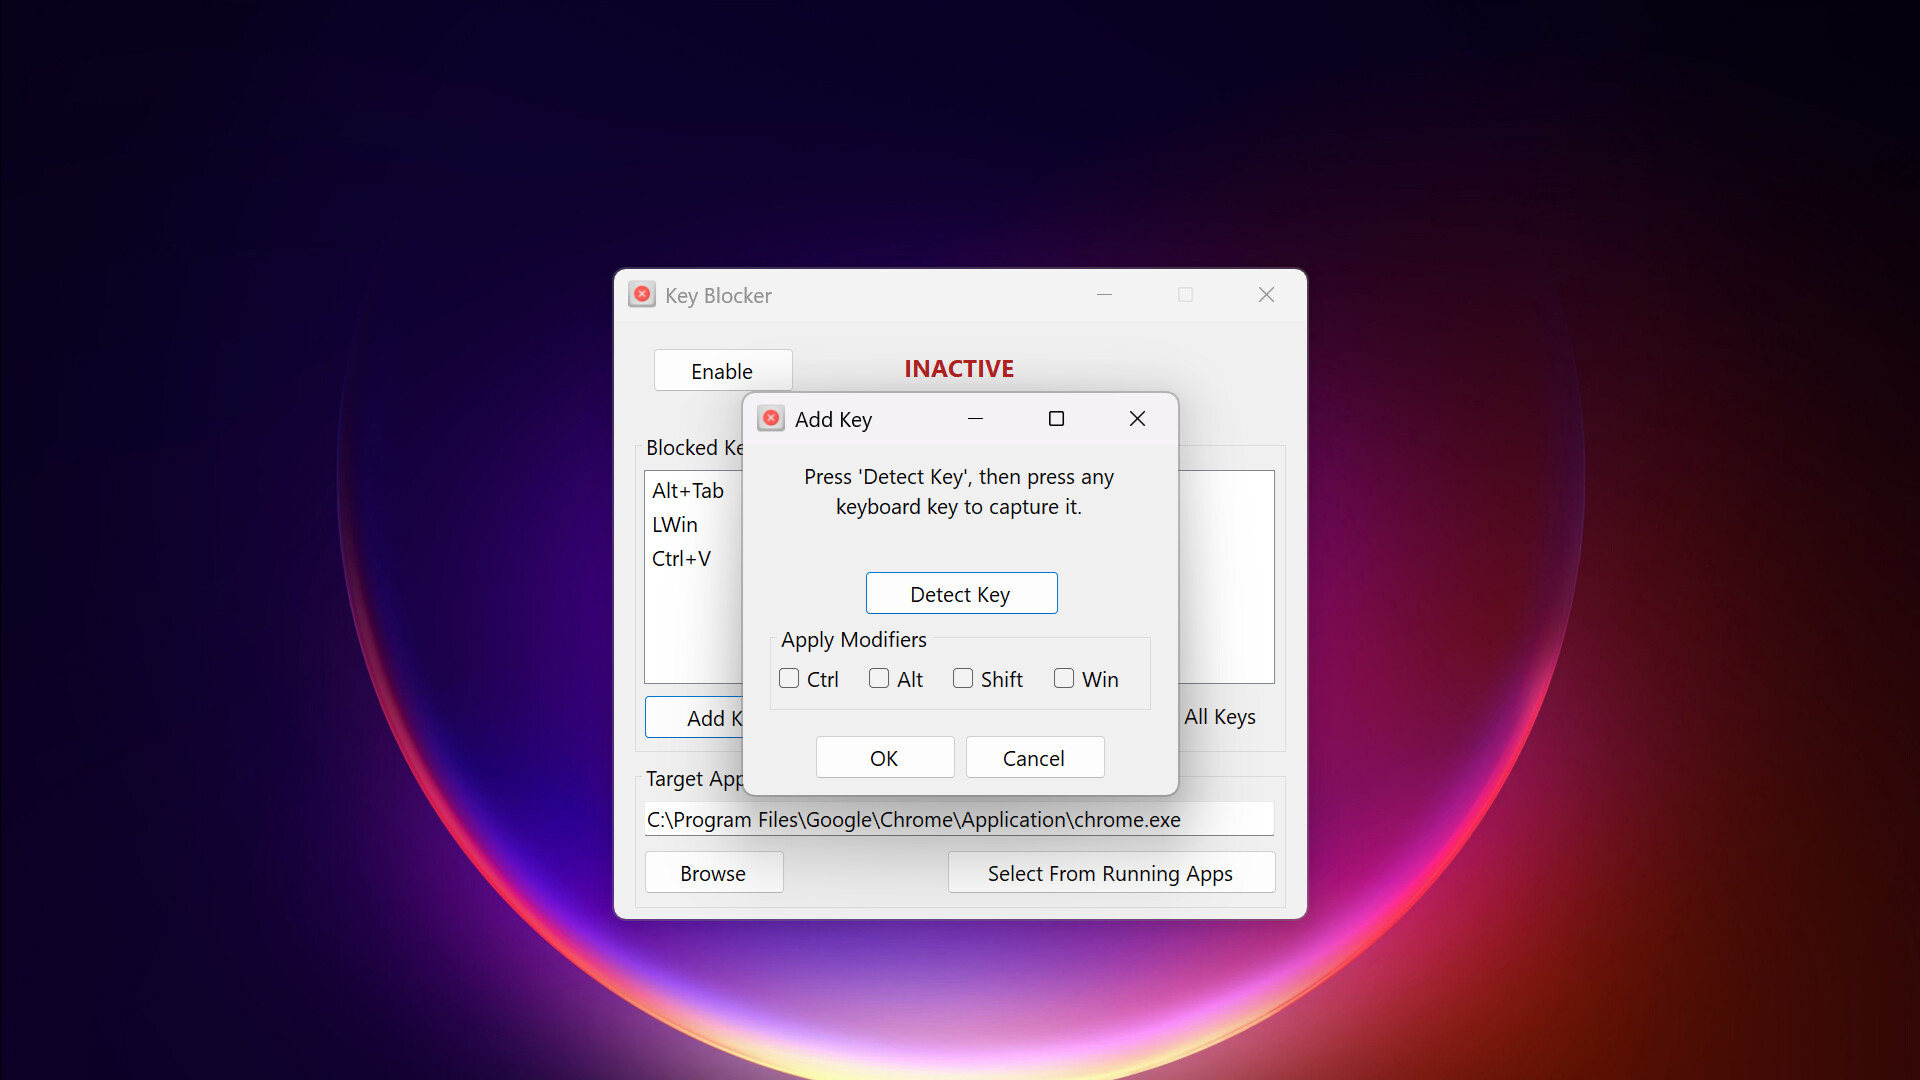Maximize the Add Key dialog

click(1056, 418)
